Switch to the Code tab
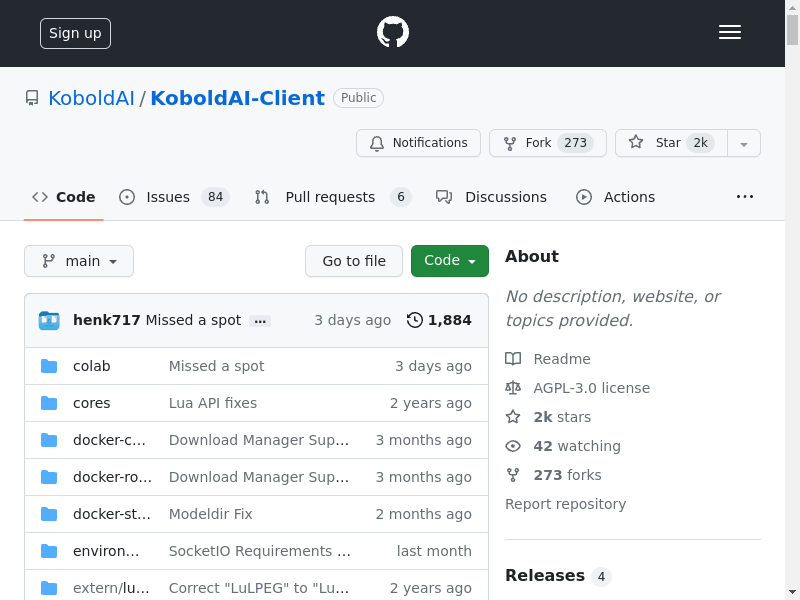 64,197
